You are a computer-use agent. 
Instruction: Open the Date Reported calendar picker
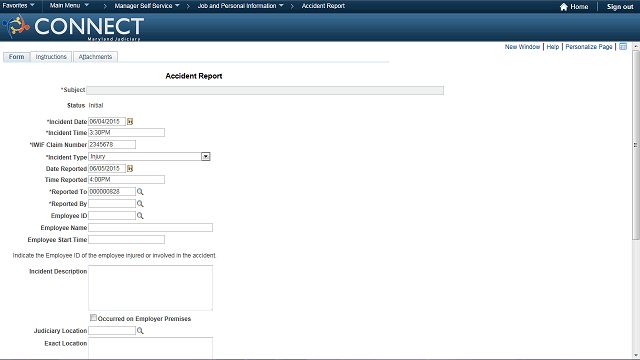[130, 169]
